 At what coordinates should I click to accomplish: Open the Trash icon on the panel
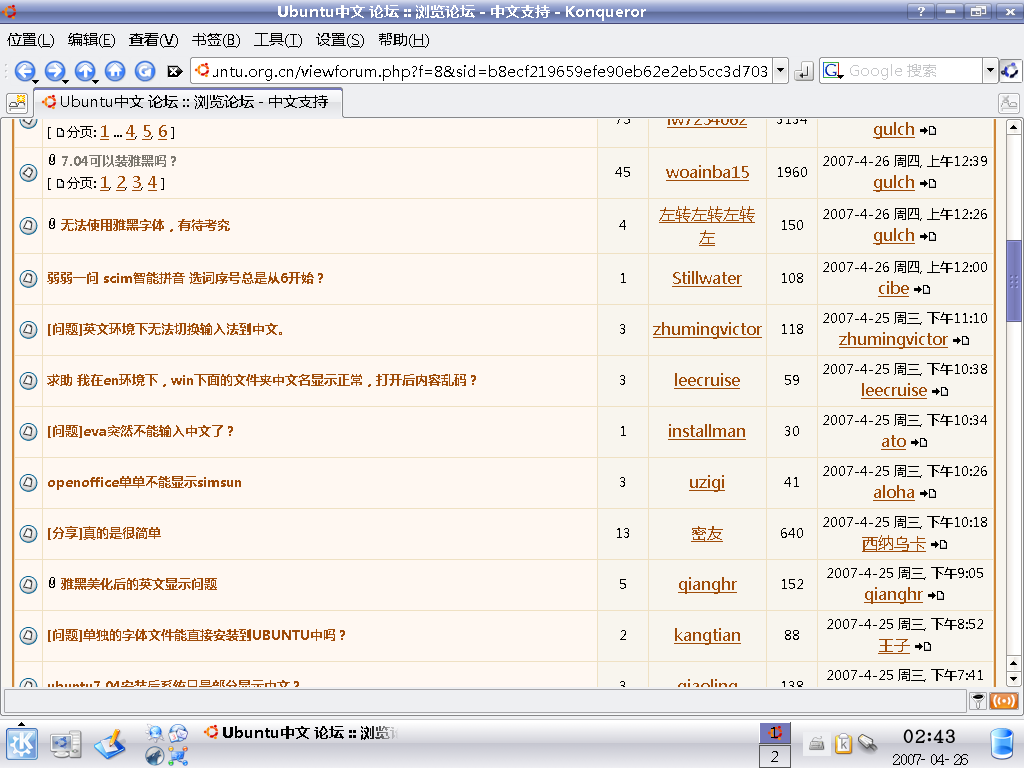click(1002, 744)
